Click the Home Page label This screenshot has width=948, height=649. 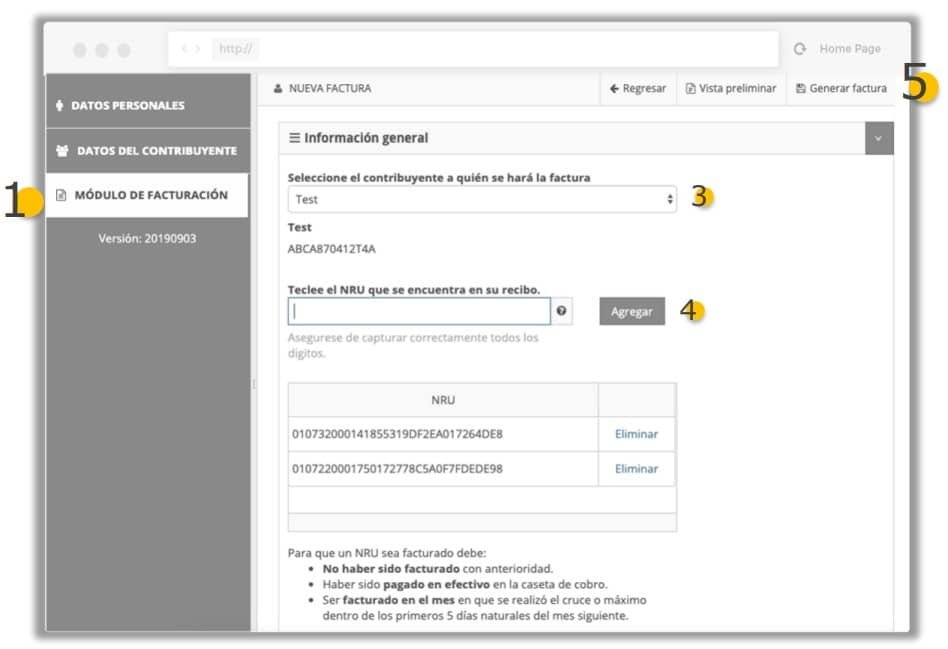849,48
